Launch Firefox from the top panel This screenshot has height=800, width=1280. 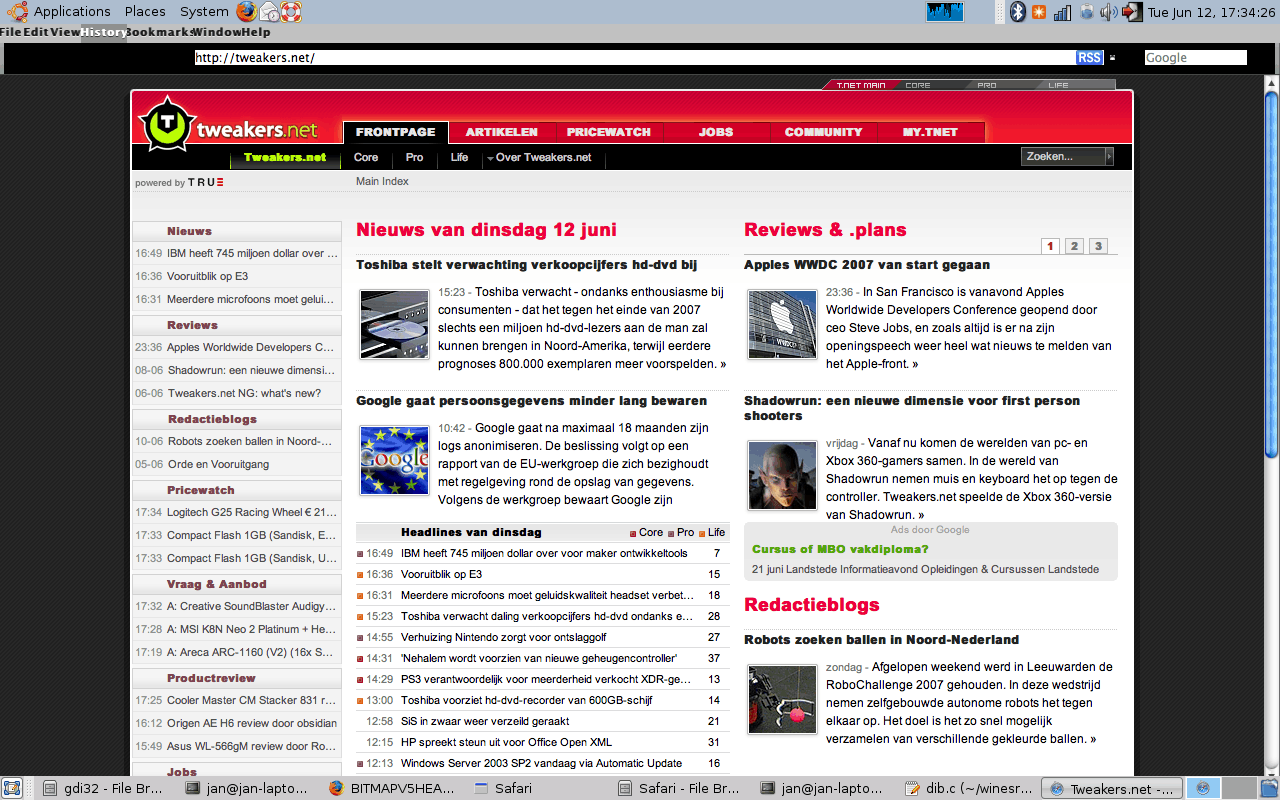pyautogui.click(x=247, y=12)
